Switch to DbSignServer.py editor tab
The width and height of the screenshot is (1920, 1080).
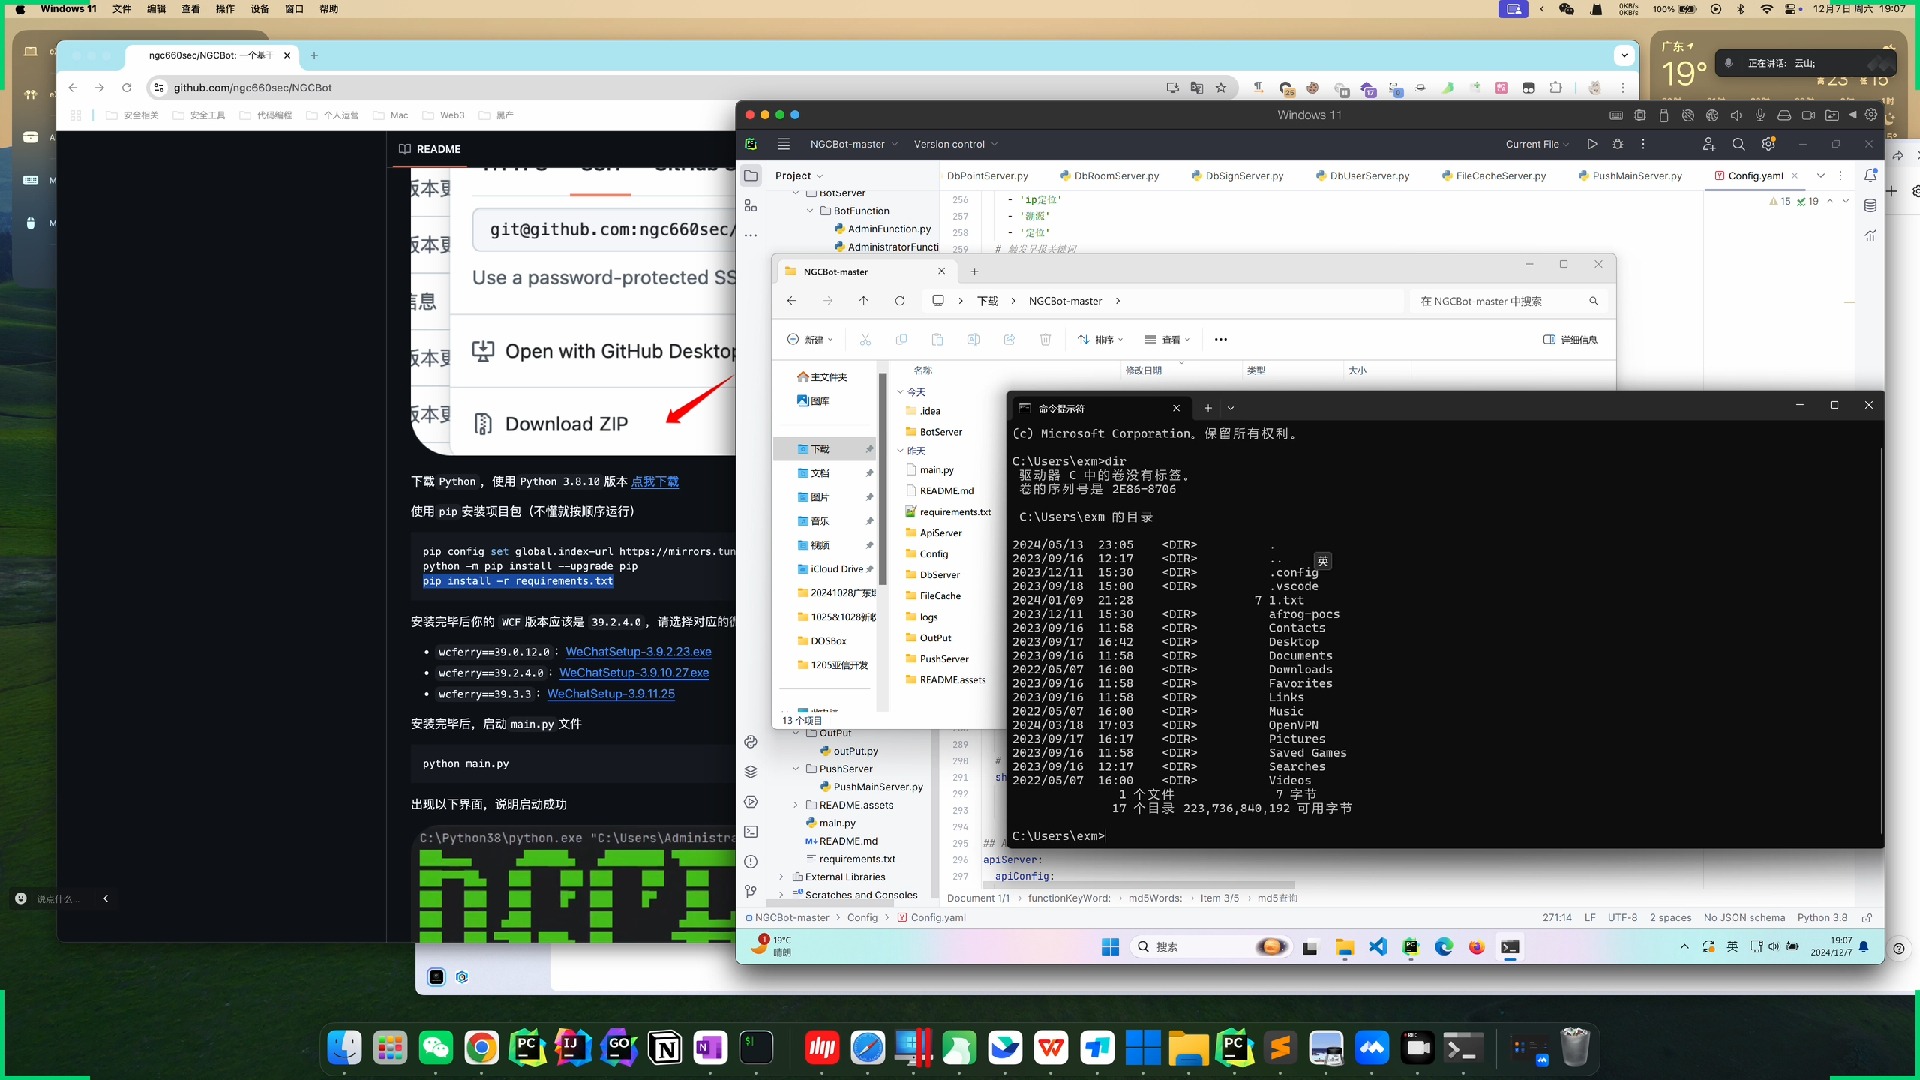click(x=1237, y=176)
